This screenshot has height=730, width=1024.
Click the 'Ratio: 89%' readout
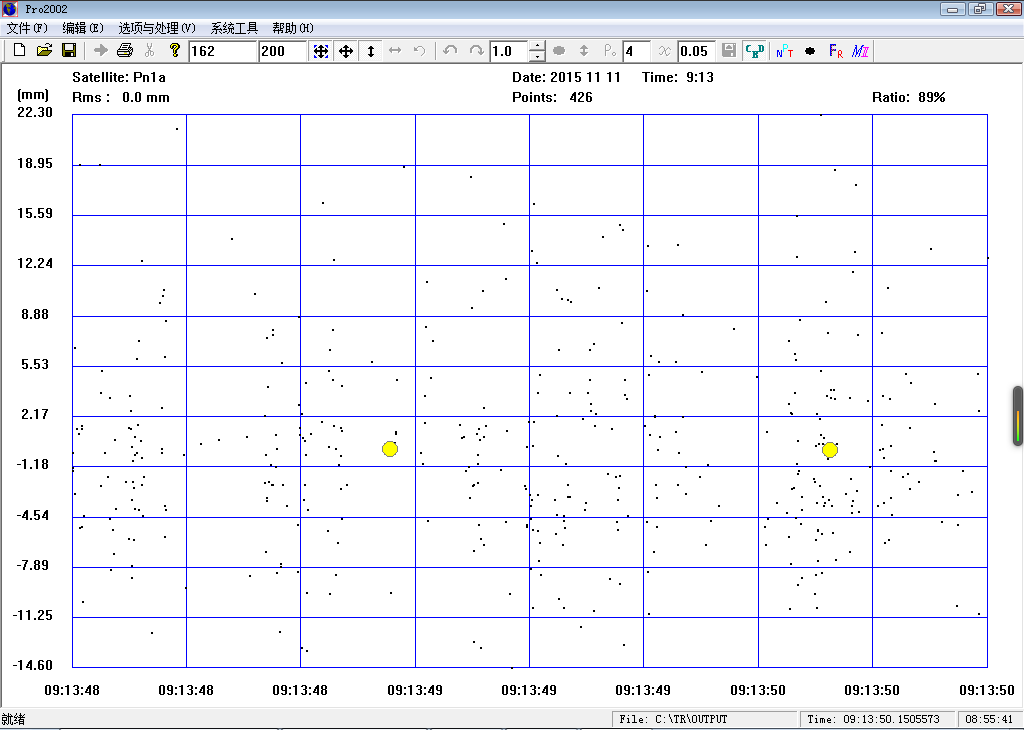click(908, 97)
